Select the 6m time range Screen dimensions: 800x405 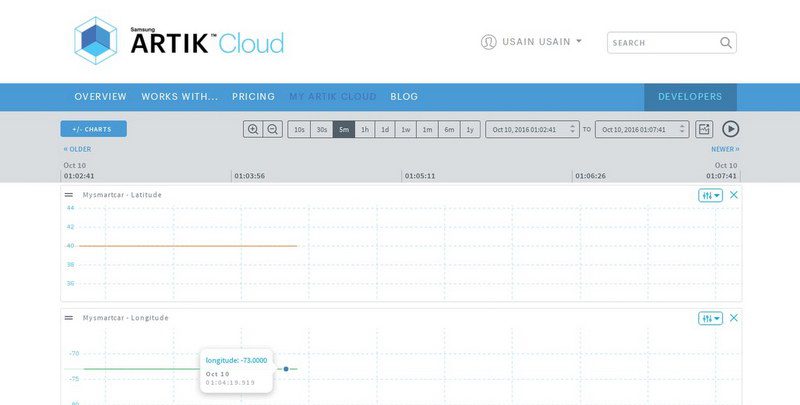[449, 130]
